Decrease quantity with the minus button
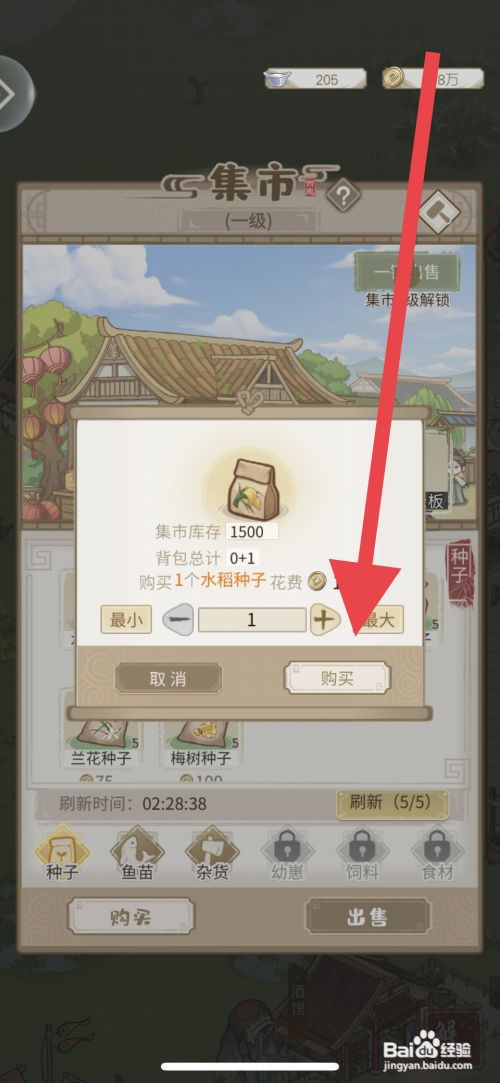This screenshot has height=1083, width=500. [x=178, y=620]
